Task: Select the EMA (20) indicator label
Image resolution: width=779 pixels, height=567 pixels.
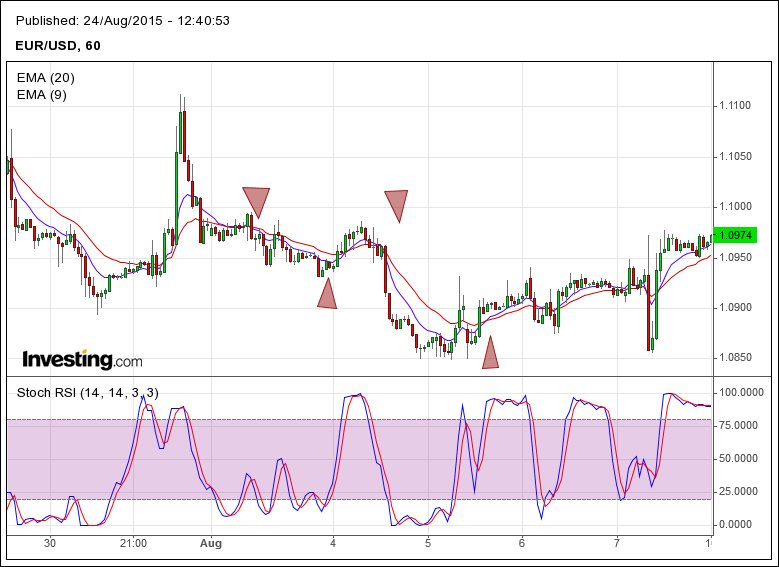Action: click(46, 77)
